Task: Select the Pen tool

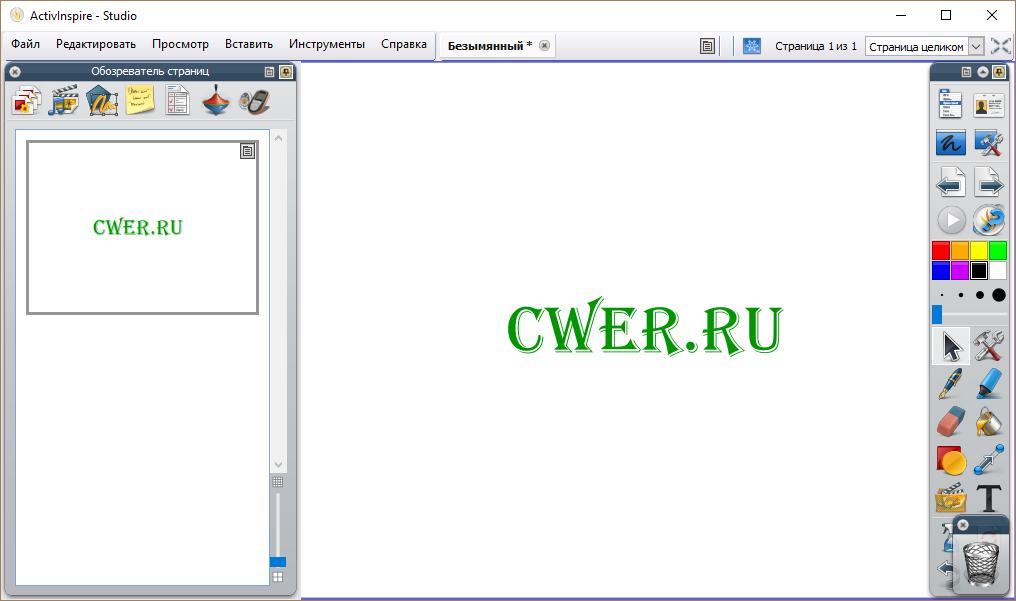Action: coord(950,383)
